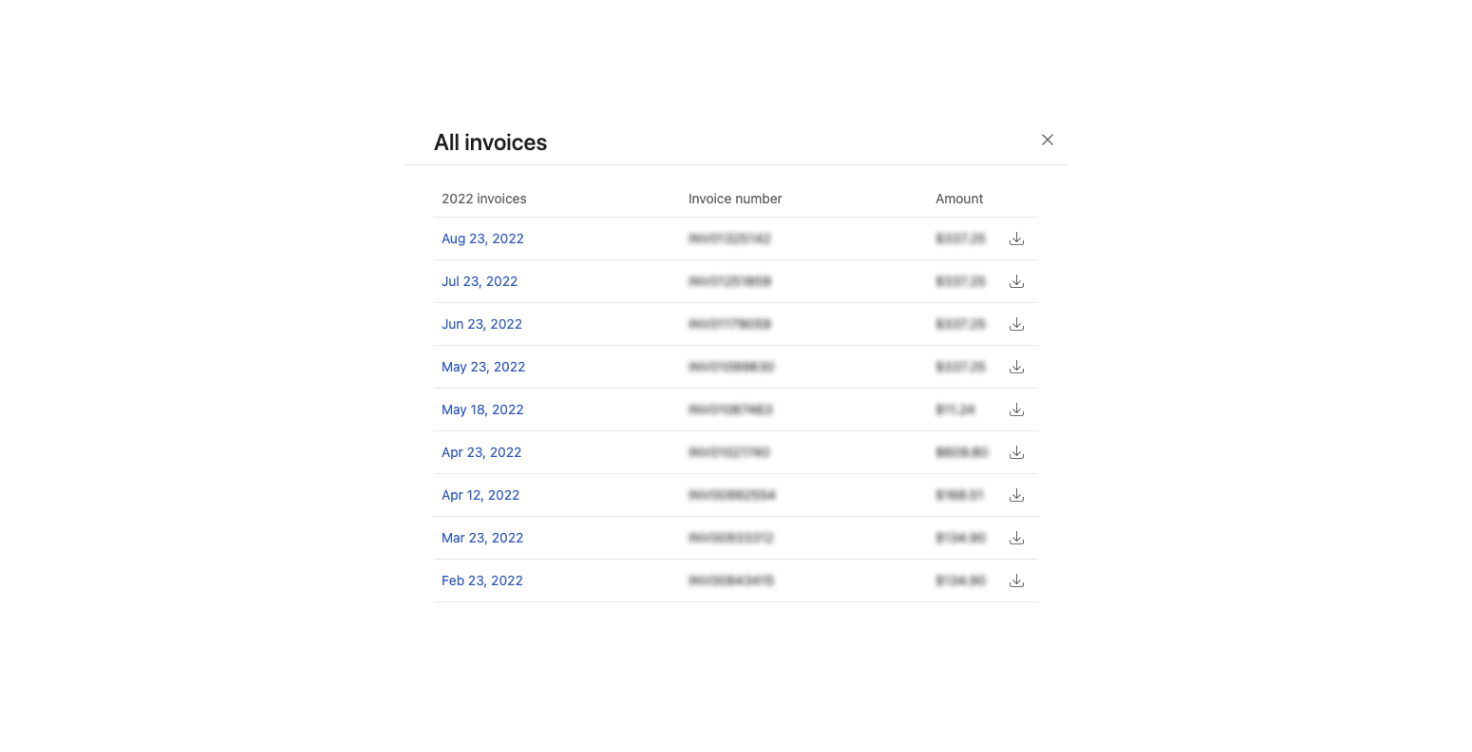This screenshot has height=752, width=1472.
Task: Open the Apr 12, 2022 invoice link
Action: point(480,495)
